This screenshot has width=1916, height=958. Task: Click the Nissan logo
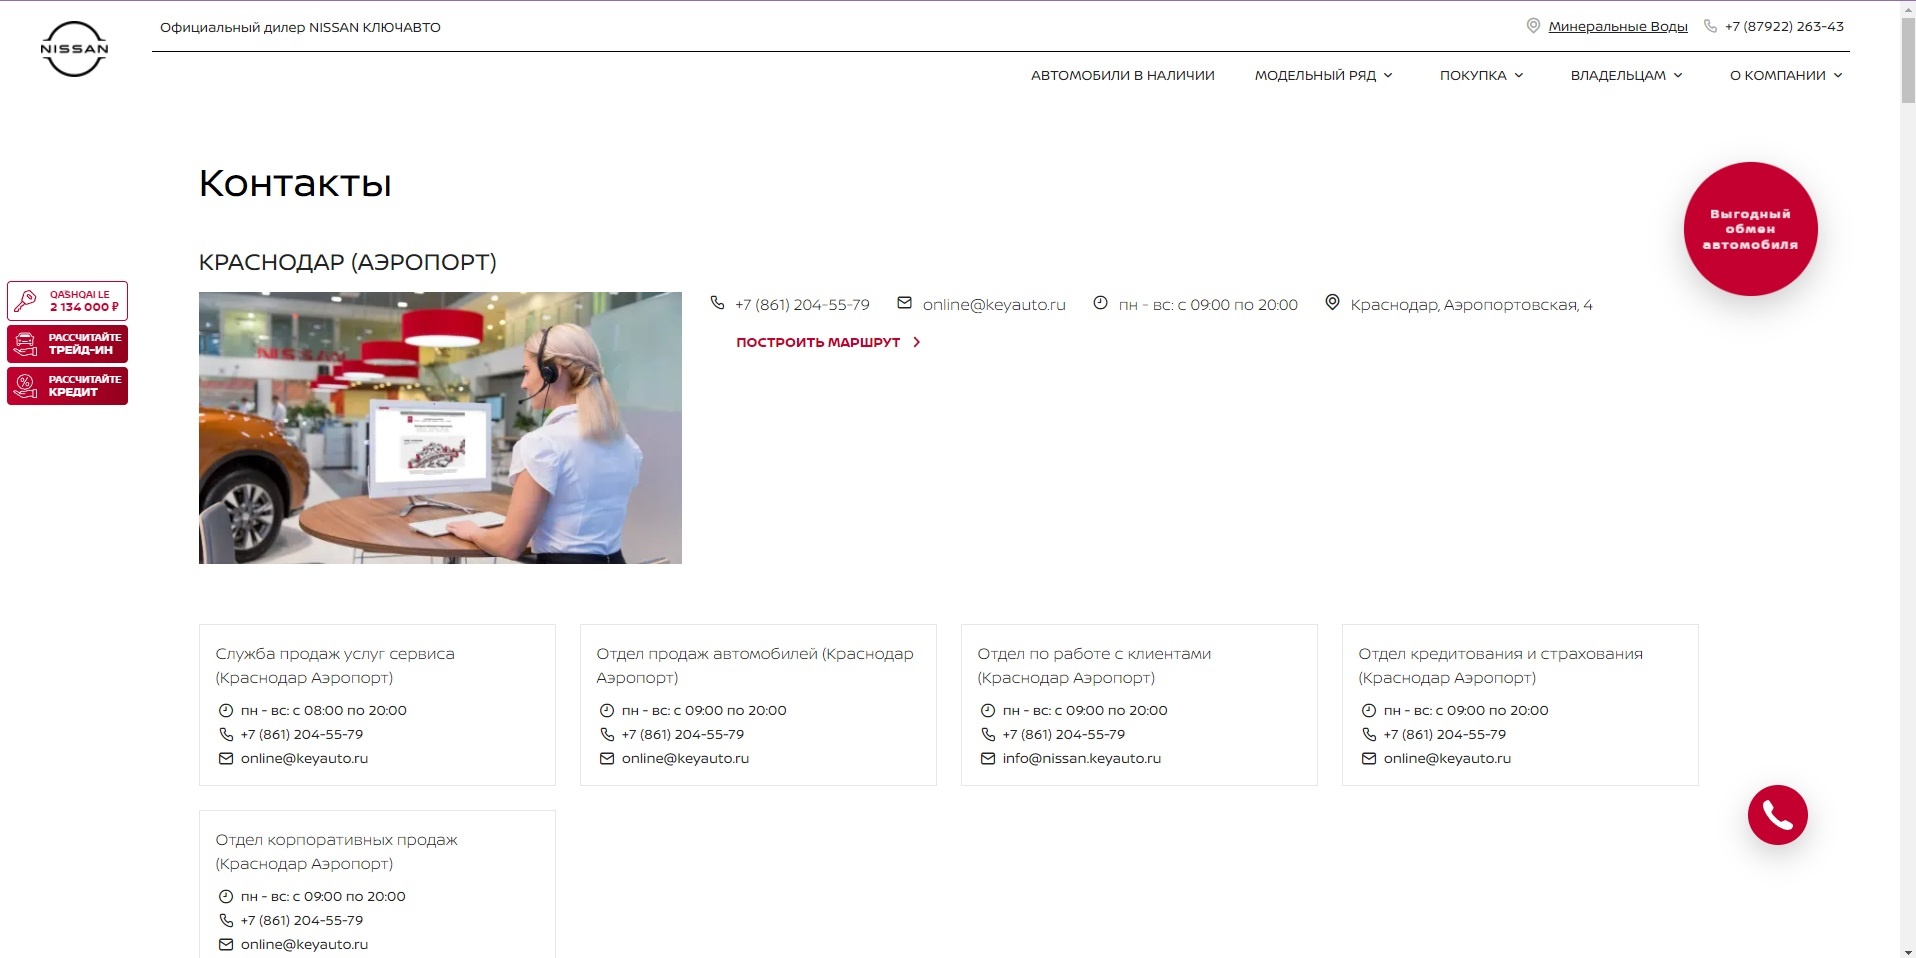[x=74, y=49]
